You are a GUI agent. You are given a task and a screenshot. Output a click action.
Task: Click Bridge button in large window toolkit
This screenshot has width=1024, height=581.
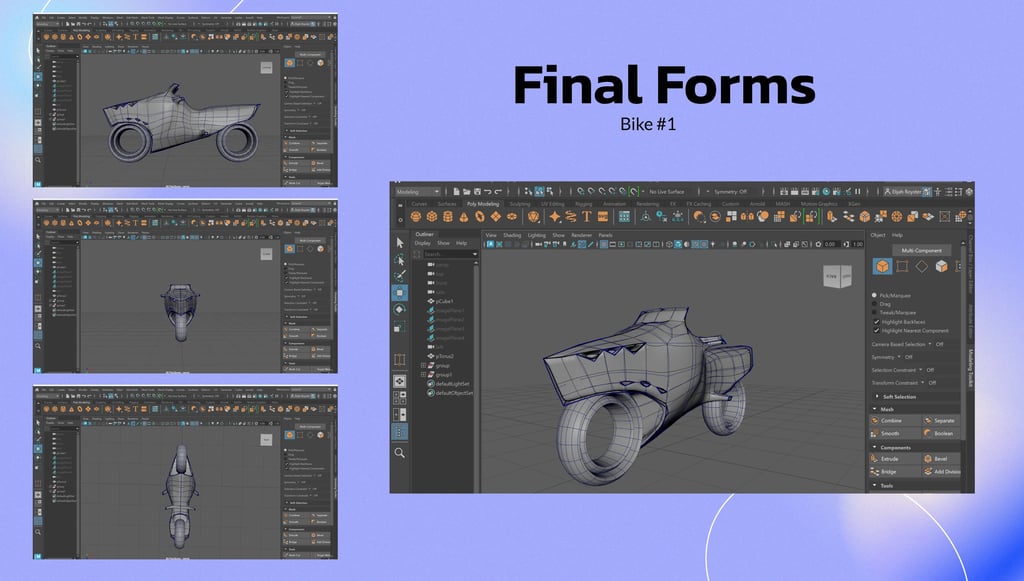895,471
